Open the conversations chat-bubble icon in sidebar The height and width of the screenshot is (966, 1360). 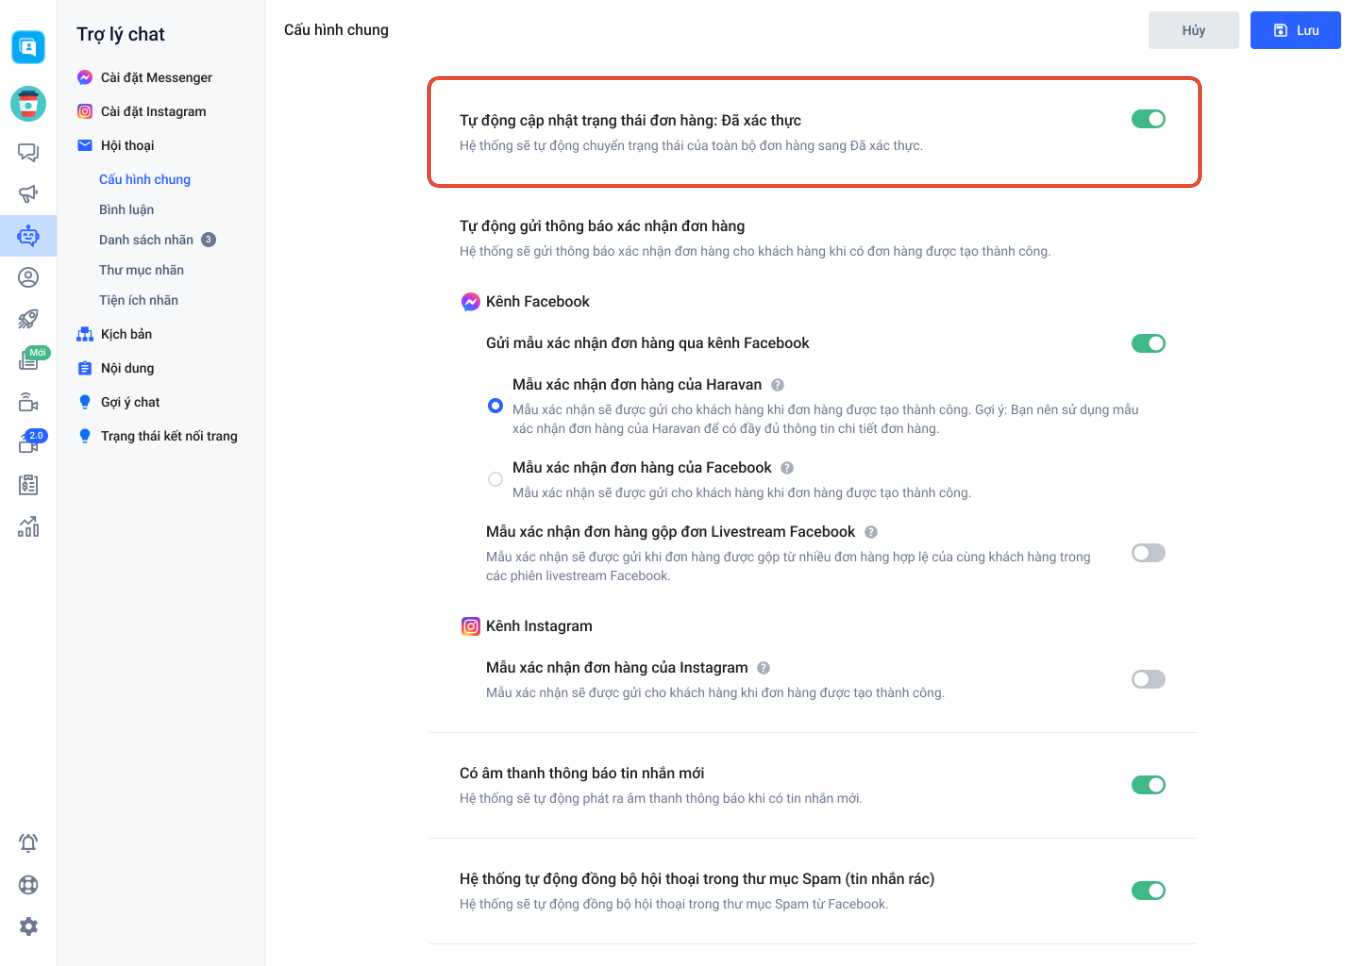pyautogui.click(x=28, y=153)
